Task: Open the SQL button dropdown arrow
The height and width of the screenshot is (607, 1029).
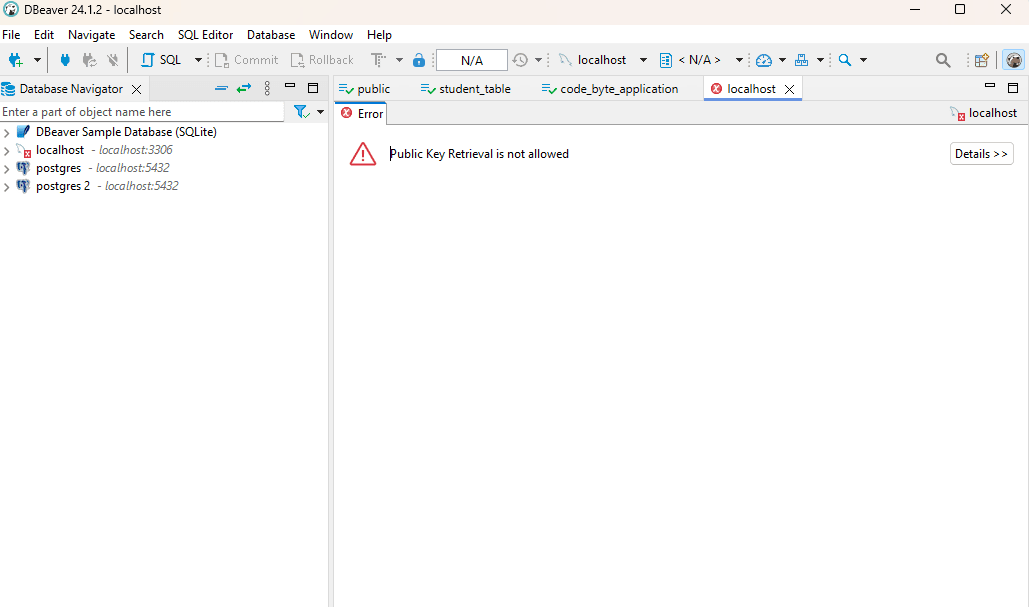Action: coord(198,60)
